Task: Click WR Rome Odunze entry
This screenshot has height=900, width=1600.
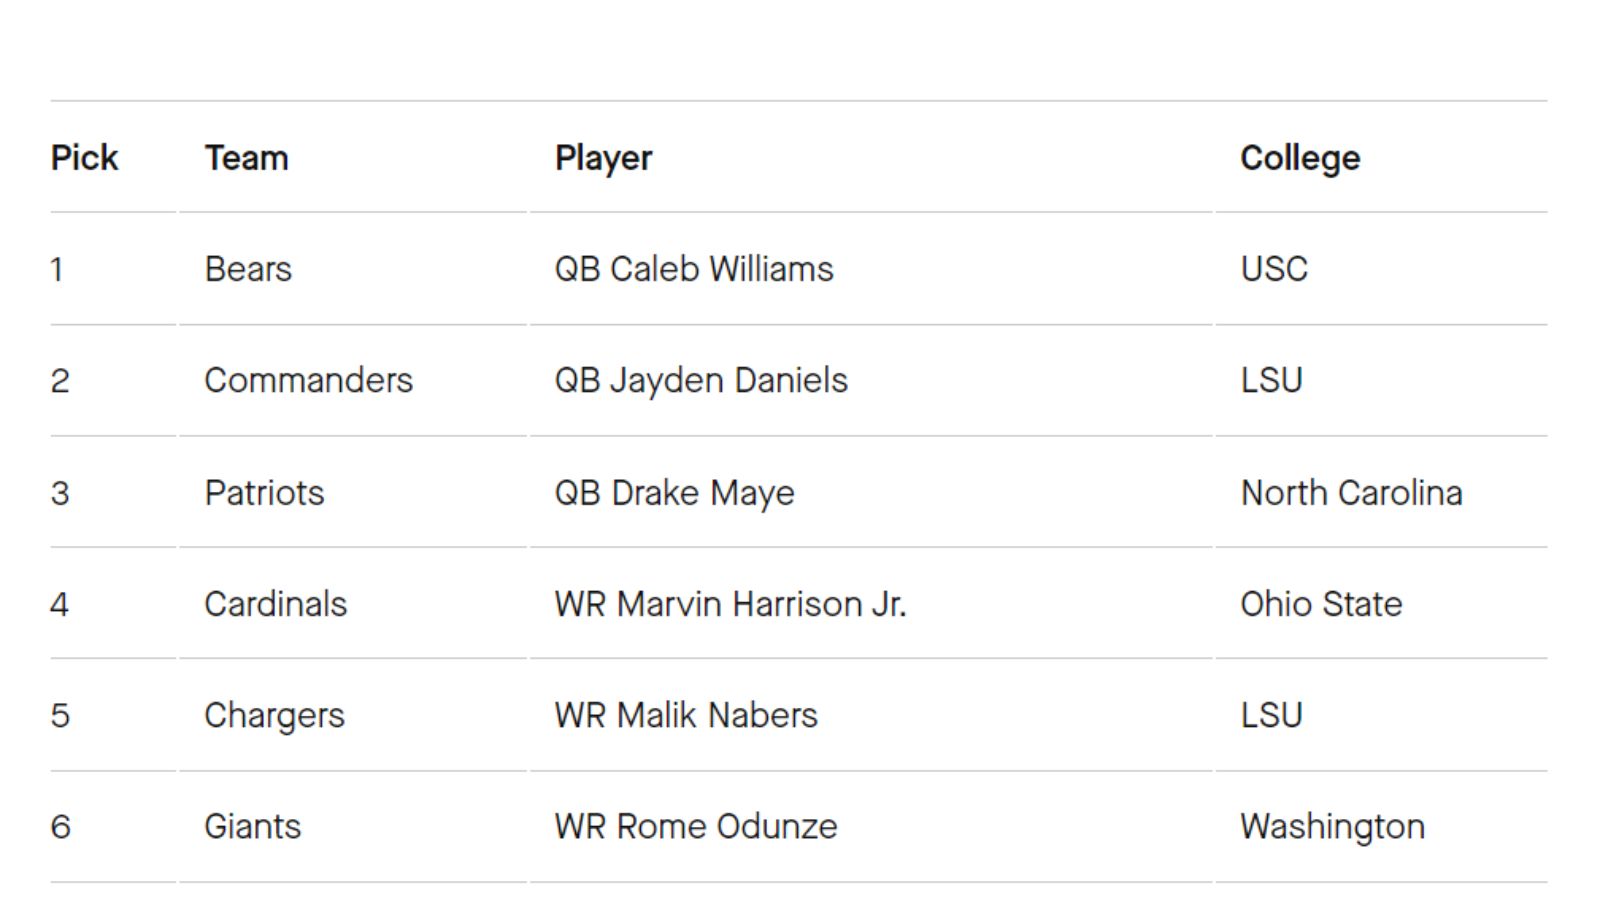Action: point(696,827)
